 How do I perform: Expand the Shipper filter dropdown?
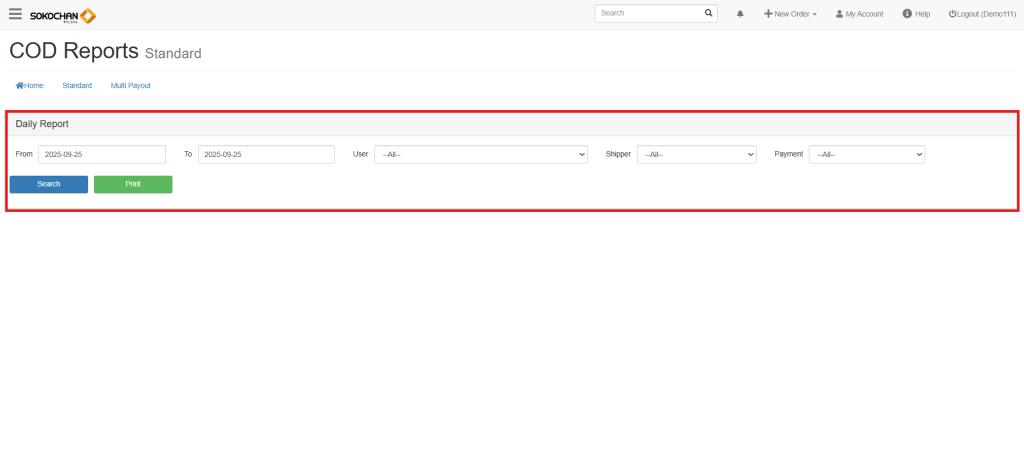(696, 154)
